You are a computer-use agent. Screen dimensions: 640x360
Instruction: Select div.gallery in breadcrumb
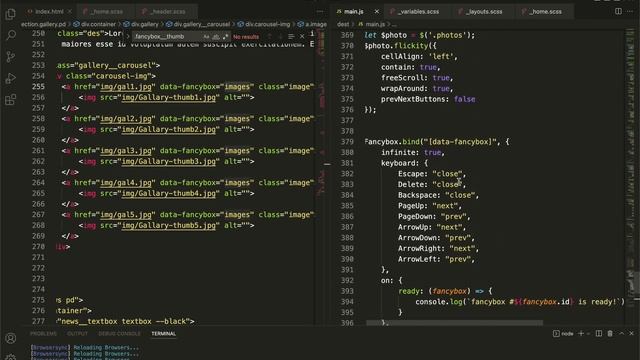point(141,24)
